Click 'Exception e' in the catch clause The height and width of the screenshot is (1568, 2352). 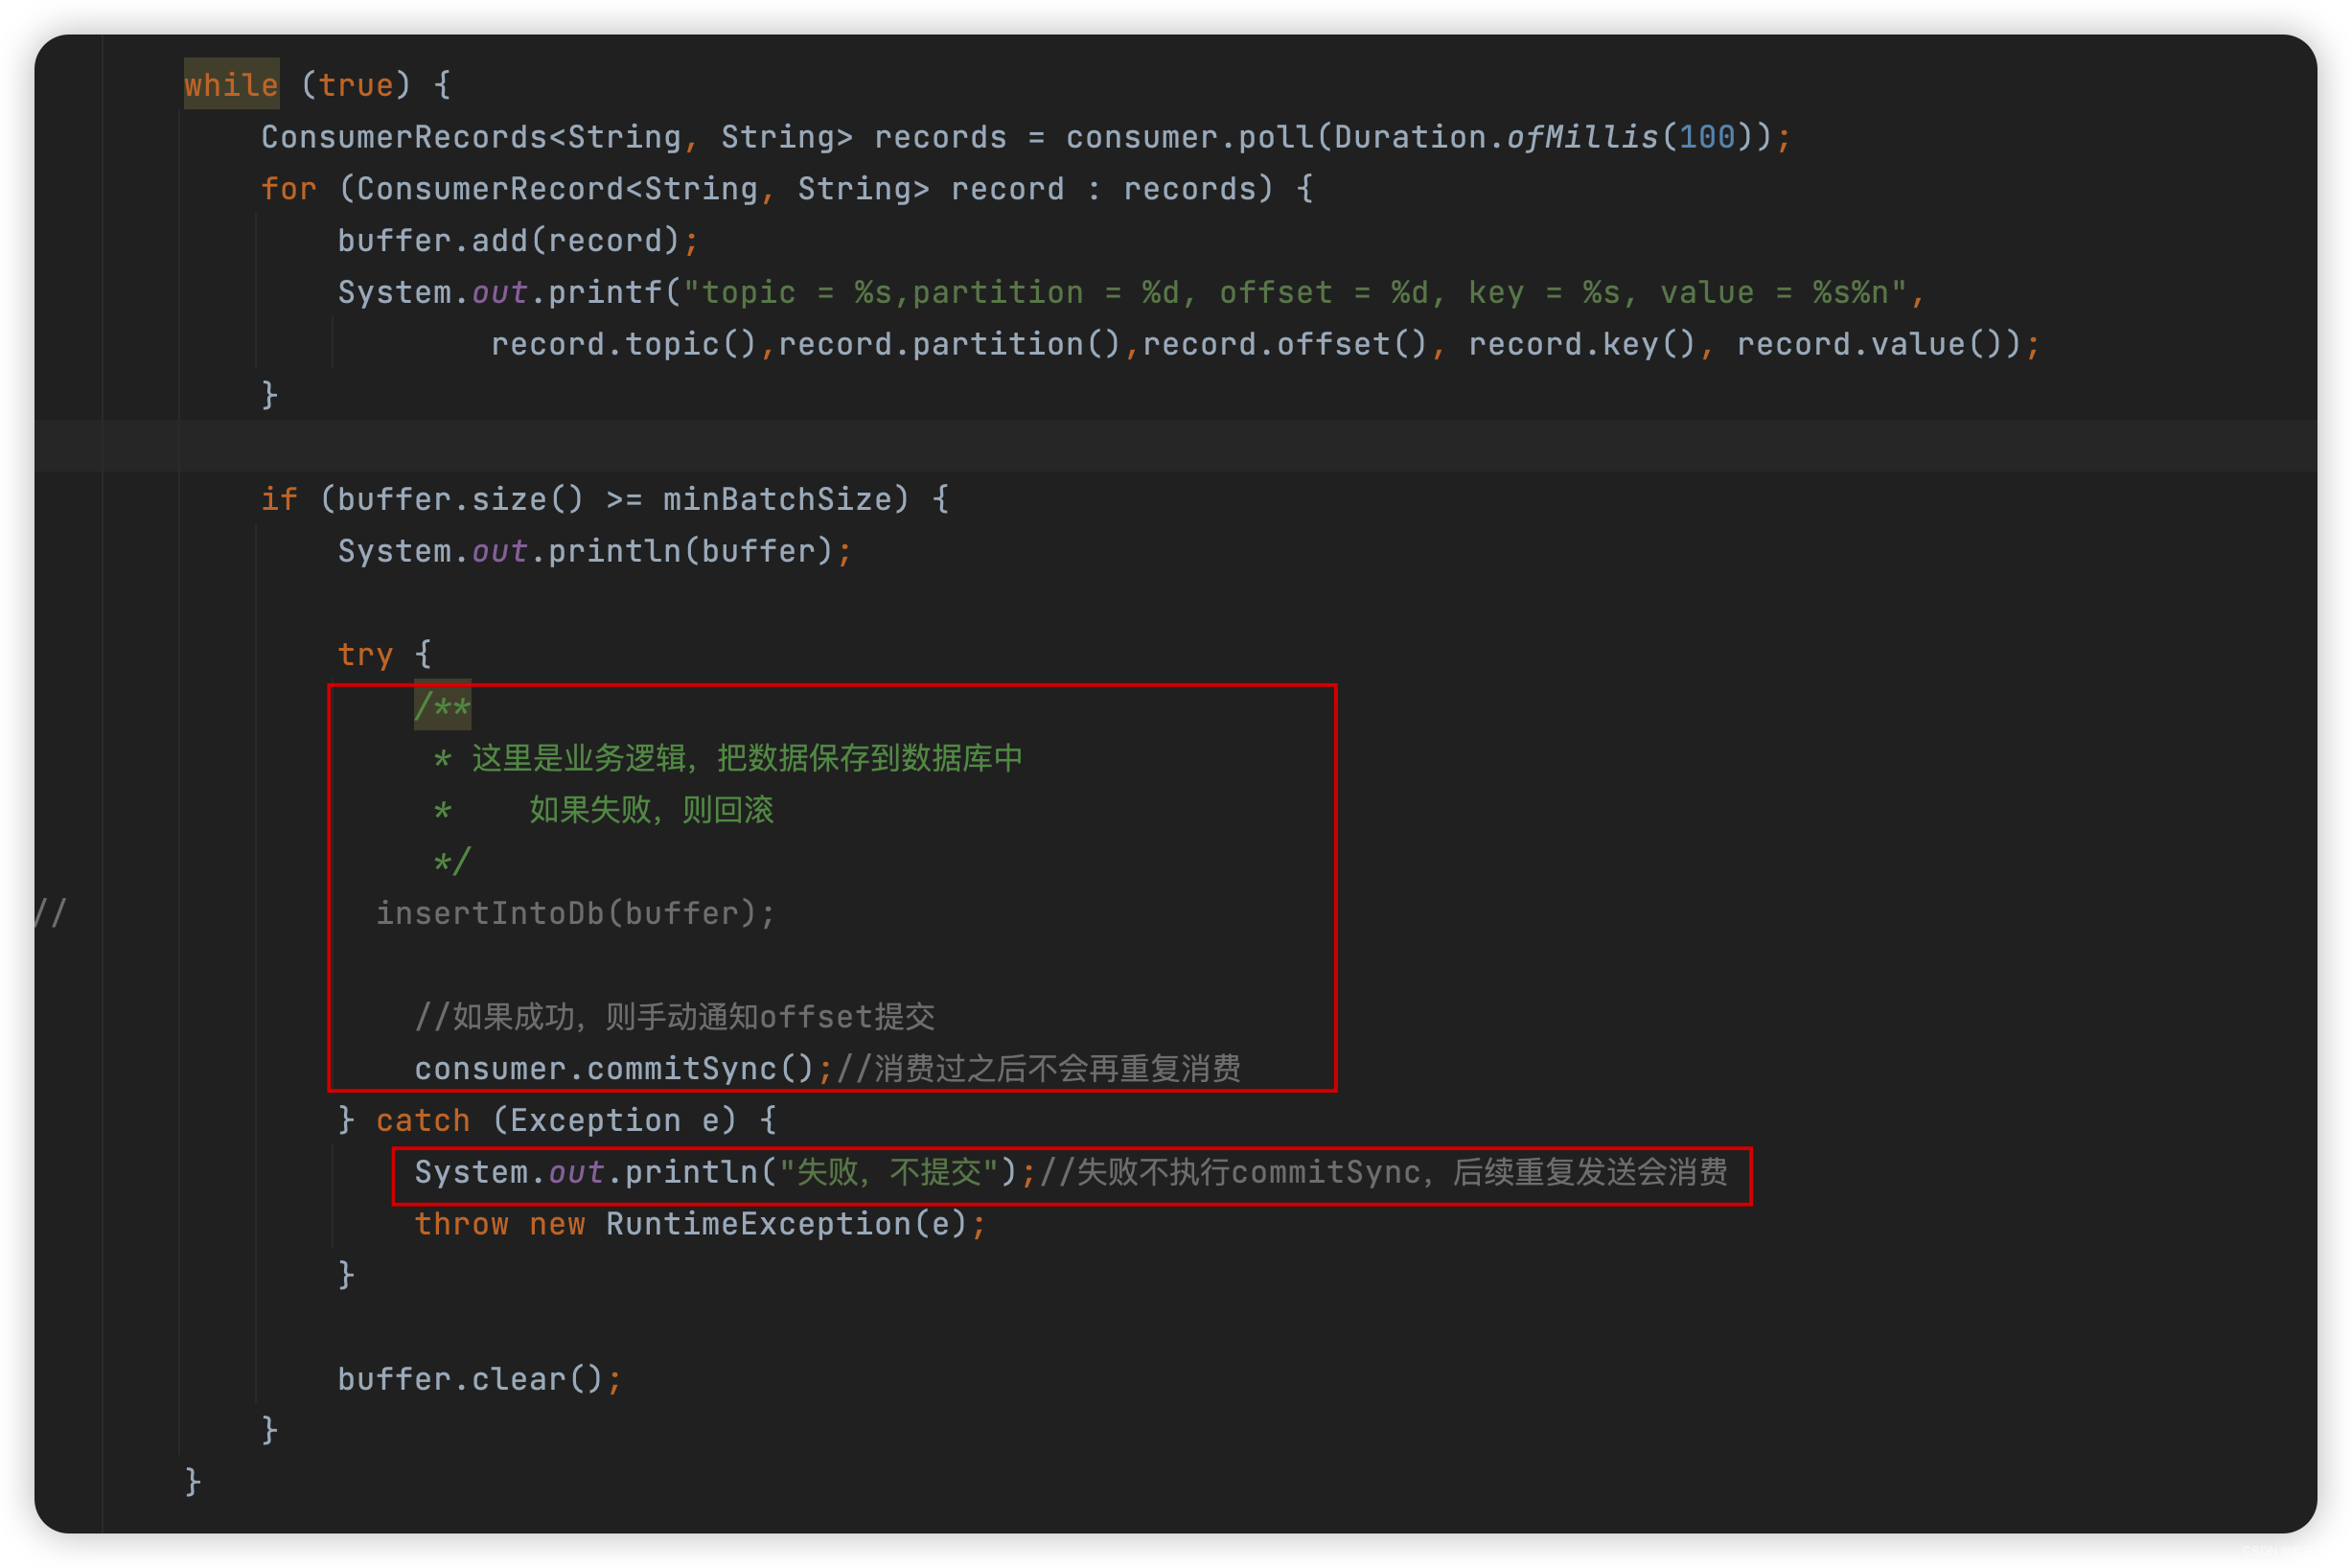(x=615, y=1121)
